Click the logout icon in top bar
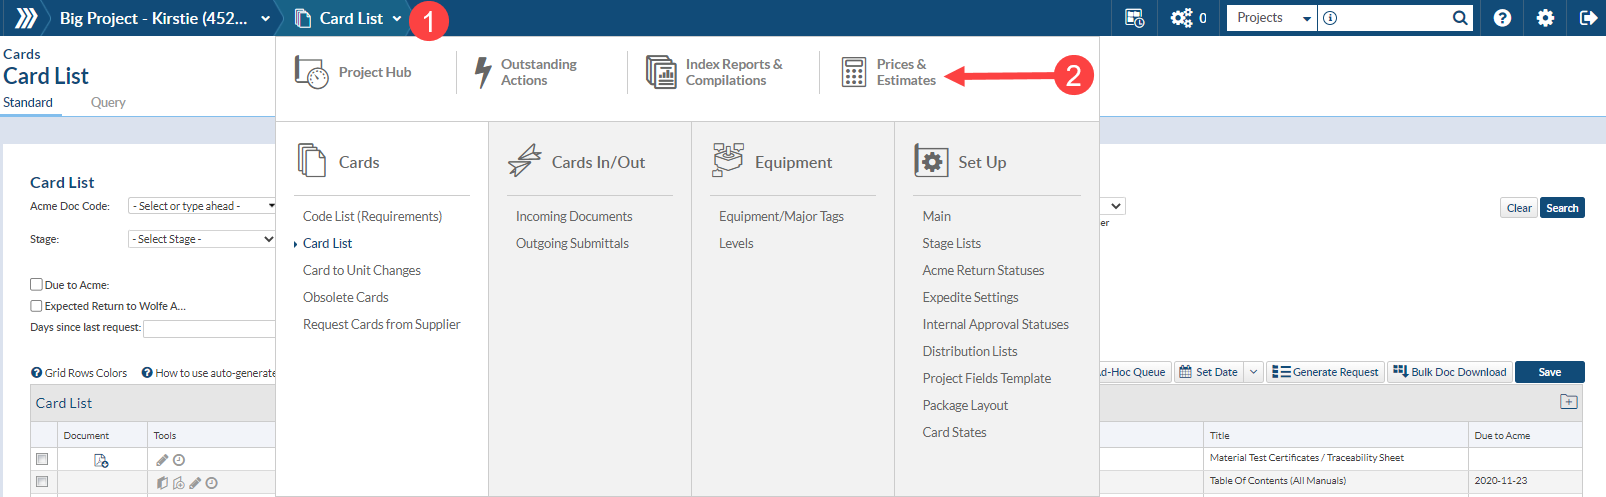This screenshot has height=497, width=1606. (x=1588, y=18)
